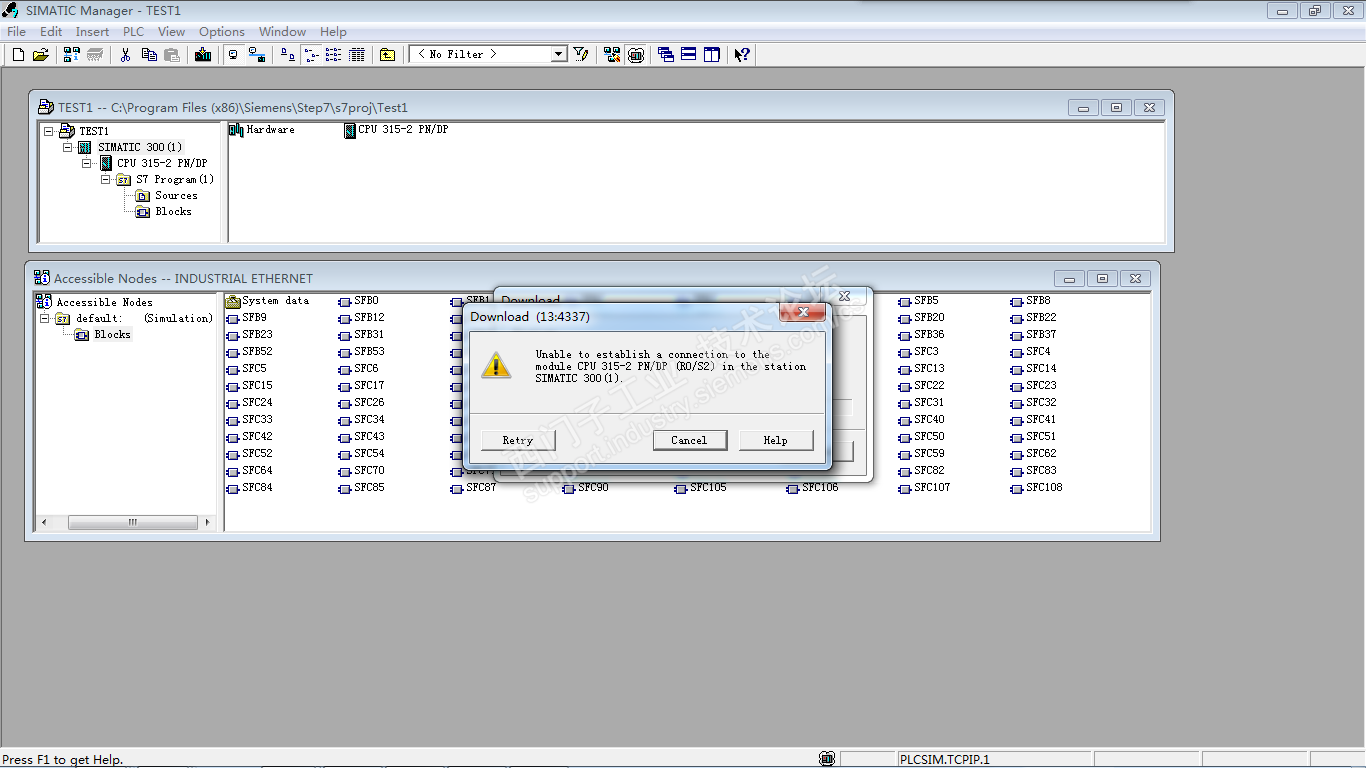
Task: Collapse the default: (Simulation) tree node
Action: tap(45, 318)
